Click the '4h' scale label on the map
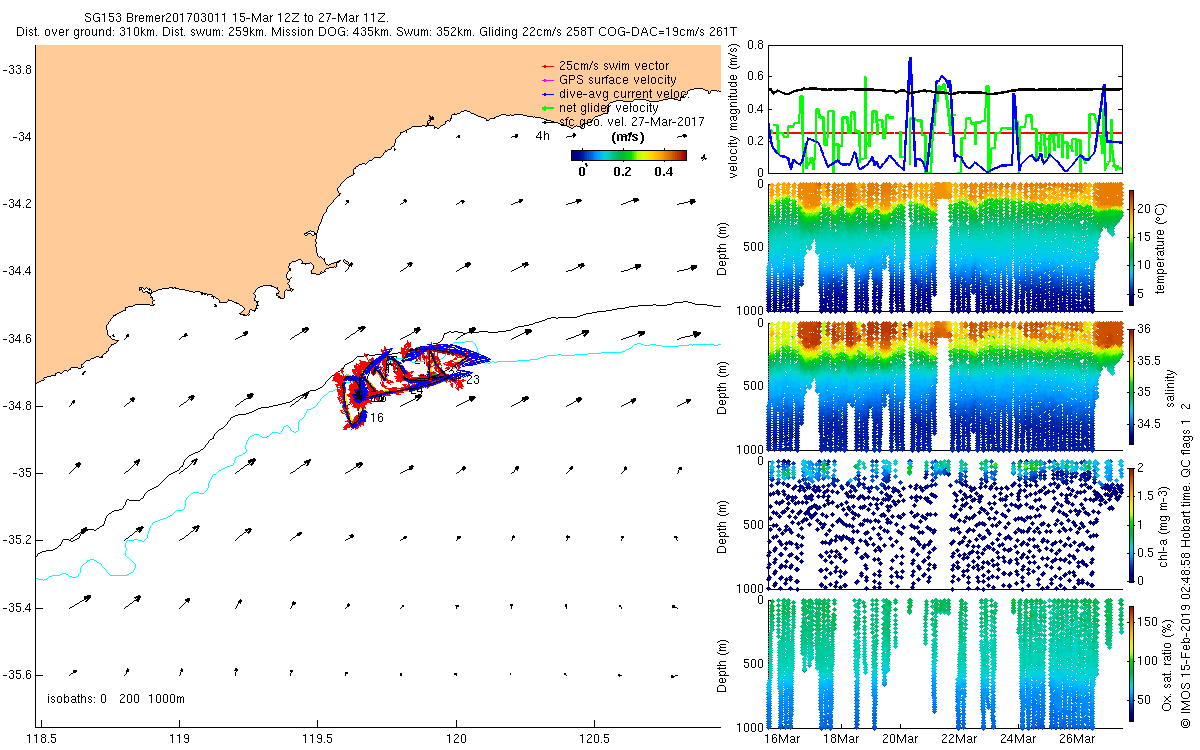This screenshot has height=750, width=1200. tap(543, 136)
